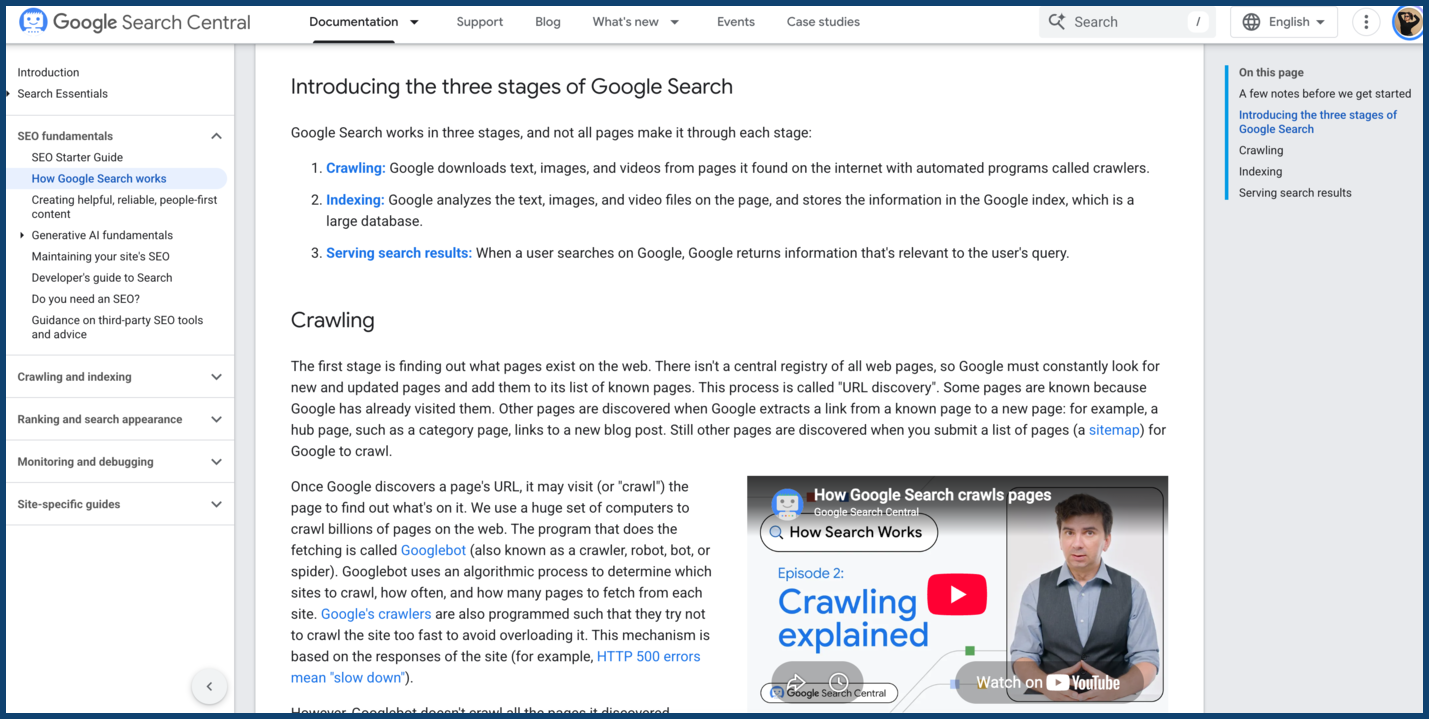Screen dimensions: 1429x719
Task: Open the Events tab
Action: pyautogui.click(x=736, y=22)
